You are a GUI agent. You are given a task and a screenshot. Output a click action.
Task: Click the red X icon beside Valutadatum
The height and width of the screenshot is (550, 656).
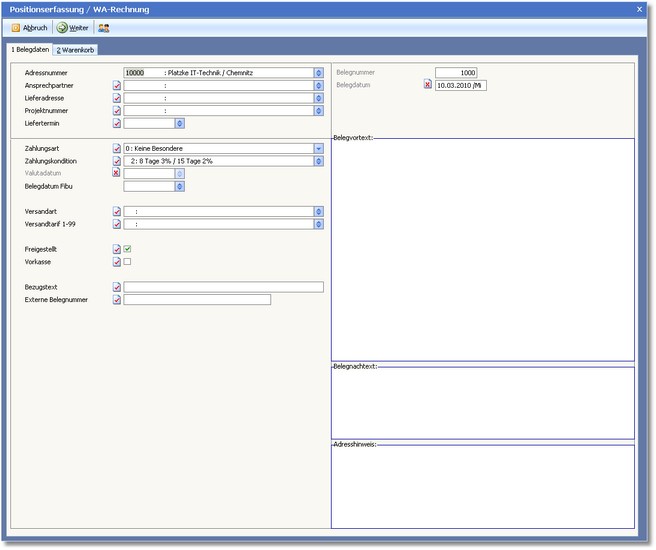pyautogui.click(x=117, y=173)
